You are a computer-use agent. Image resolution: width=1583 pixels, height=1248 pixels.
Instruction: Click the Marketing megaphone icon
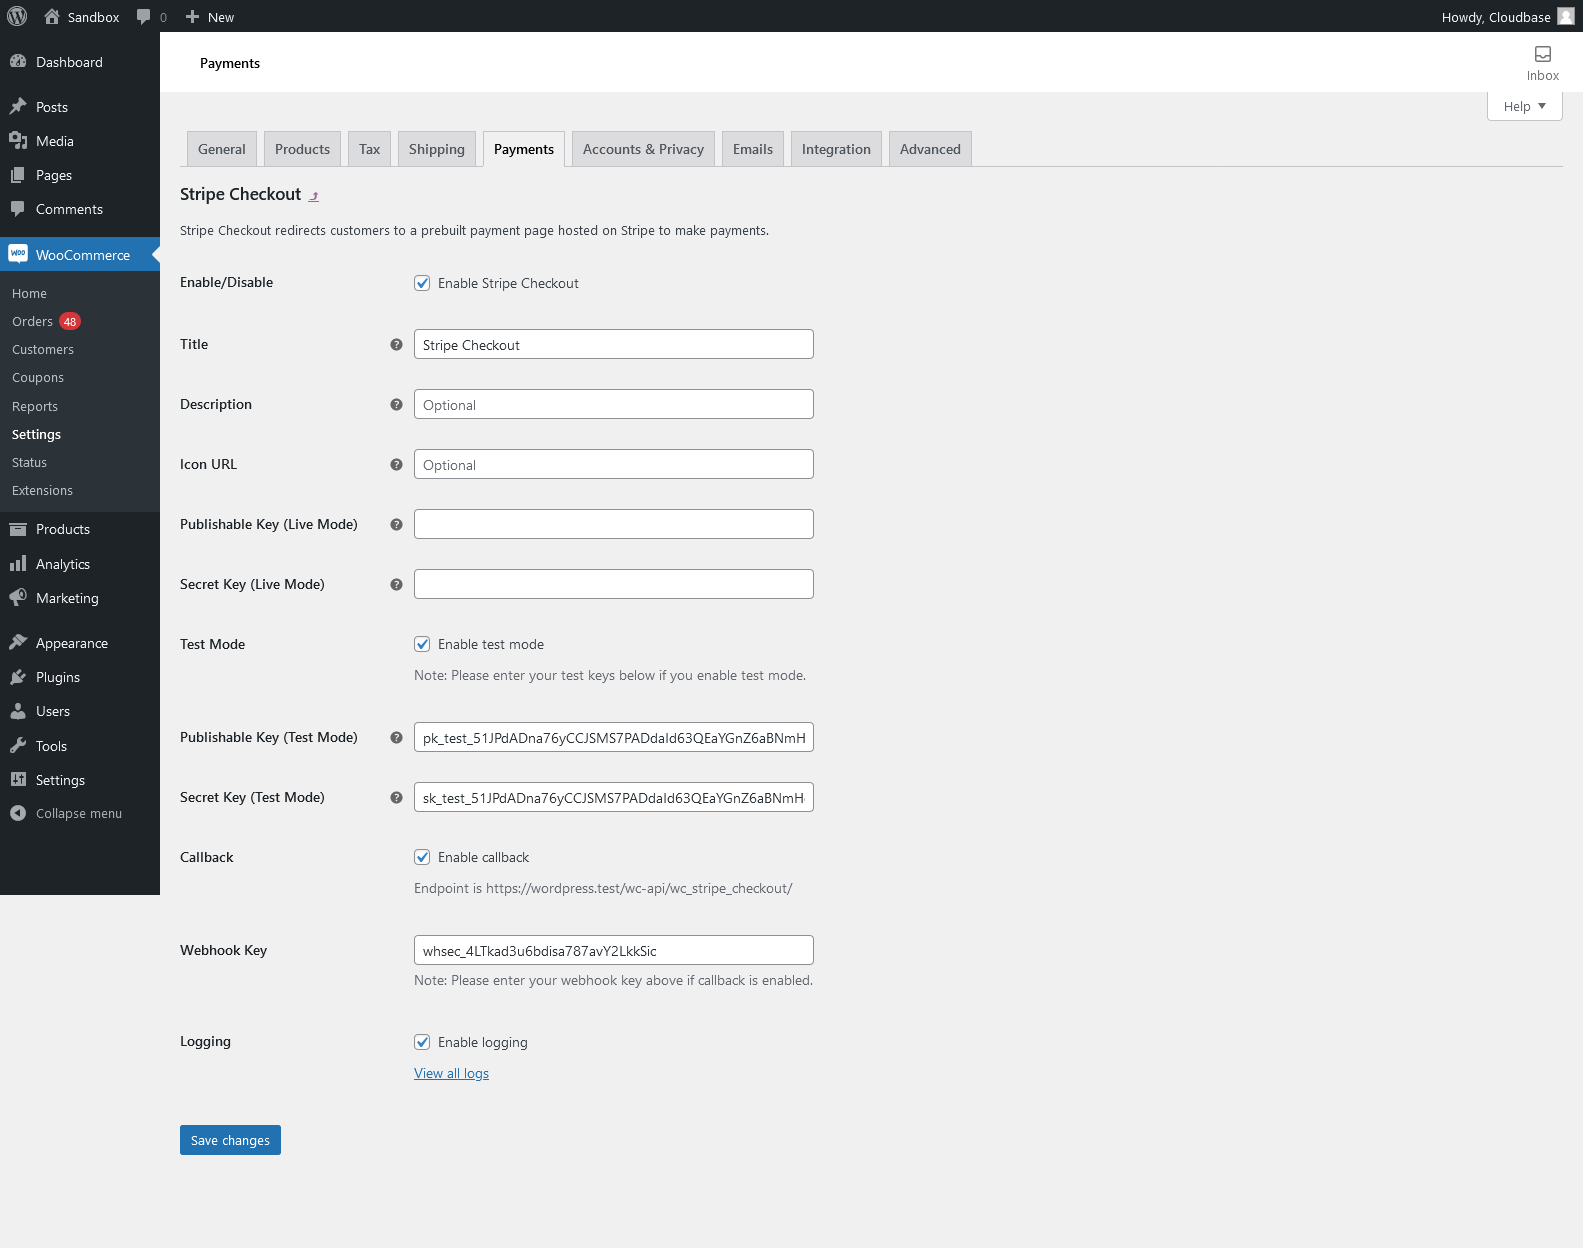pos(18,597)
